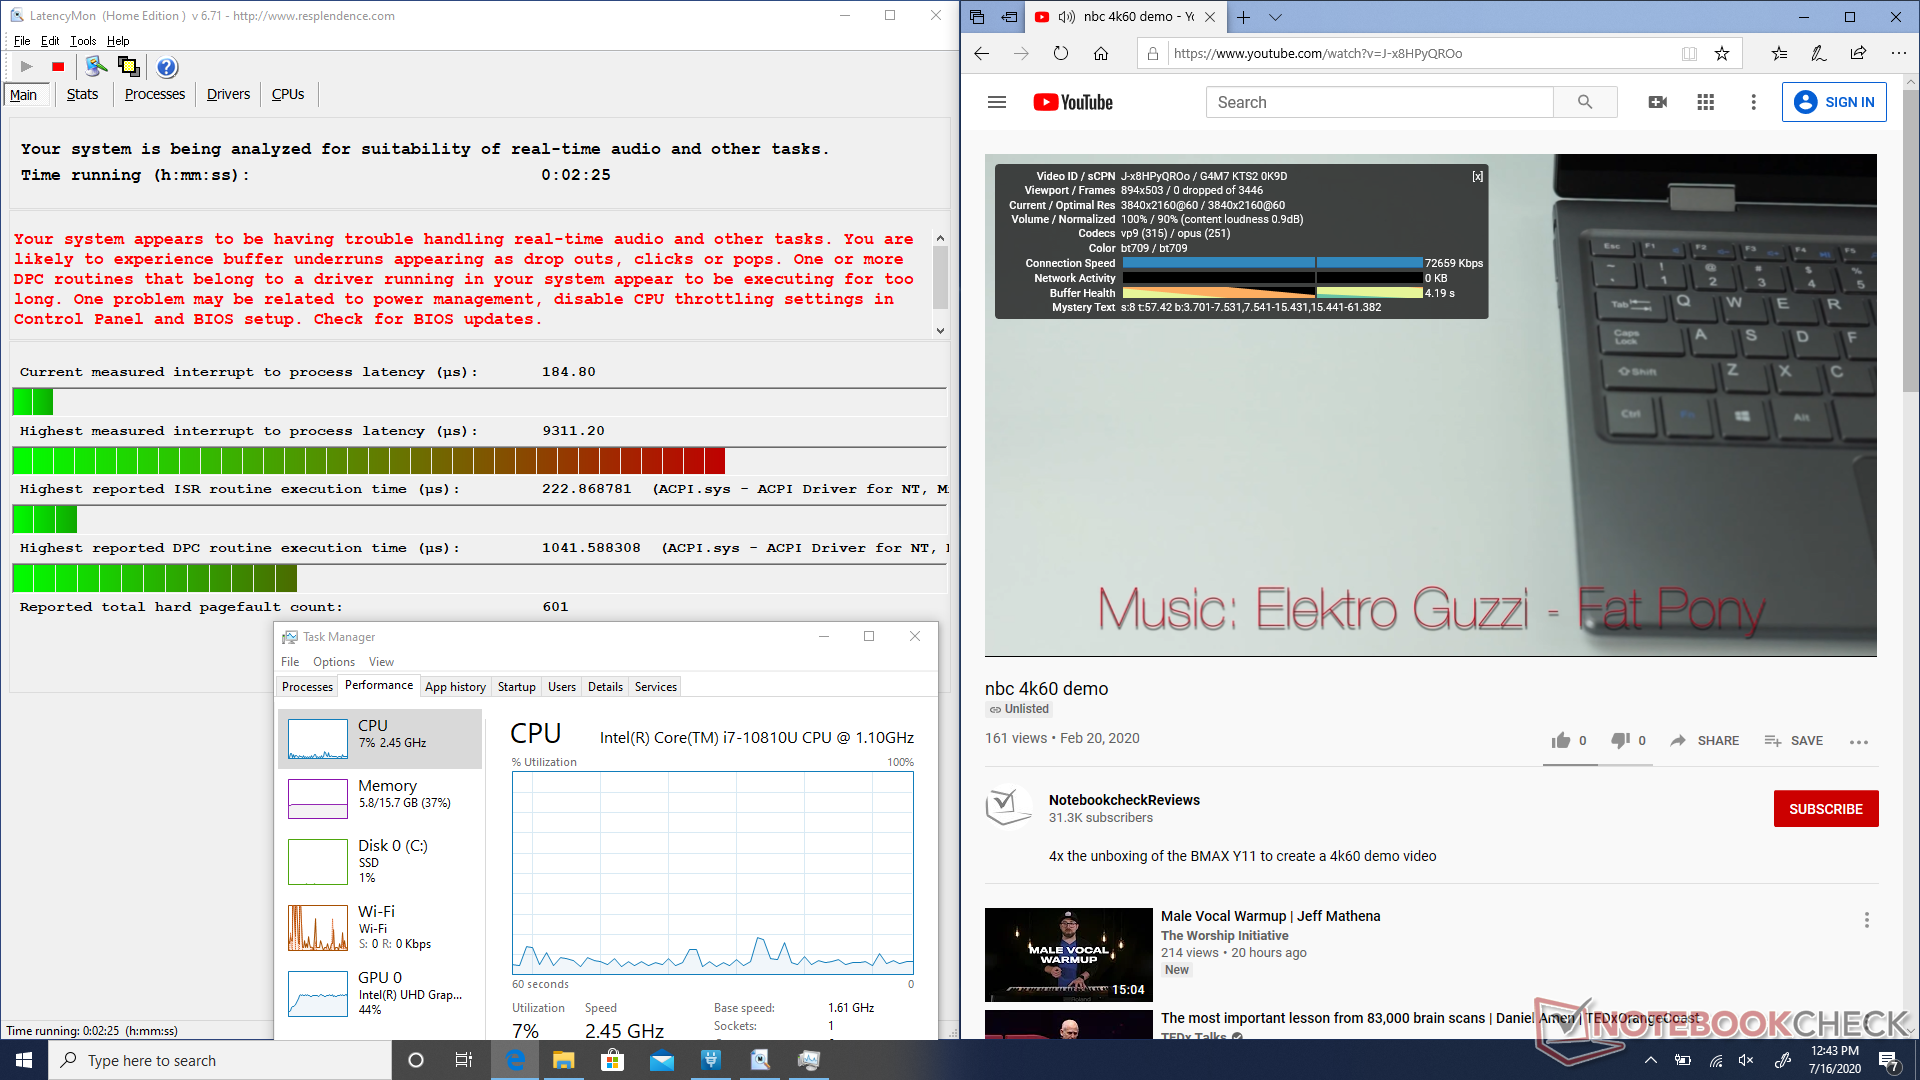Viewport: 1920px width, 1080px height.
Task: Open Microsoft Store from taskbar
Action: pyautogui.click(x=612, y=1060)
